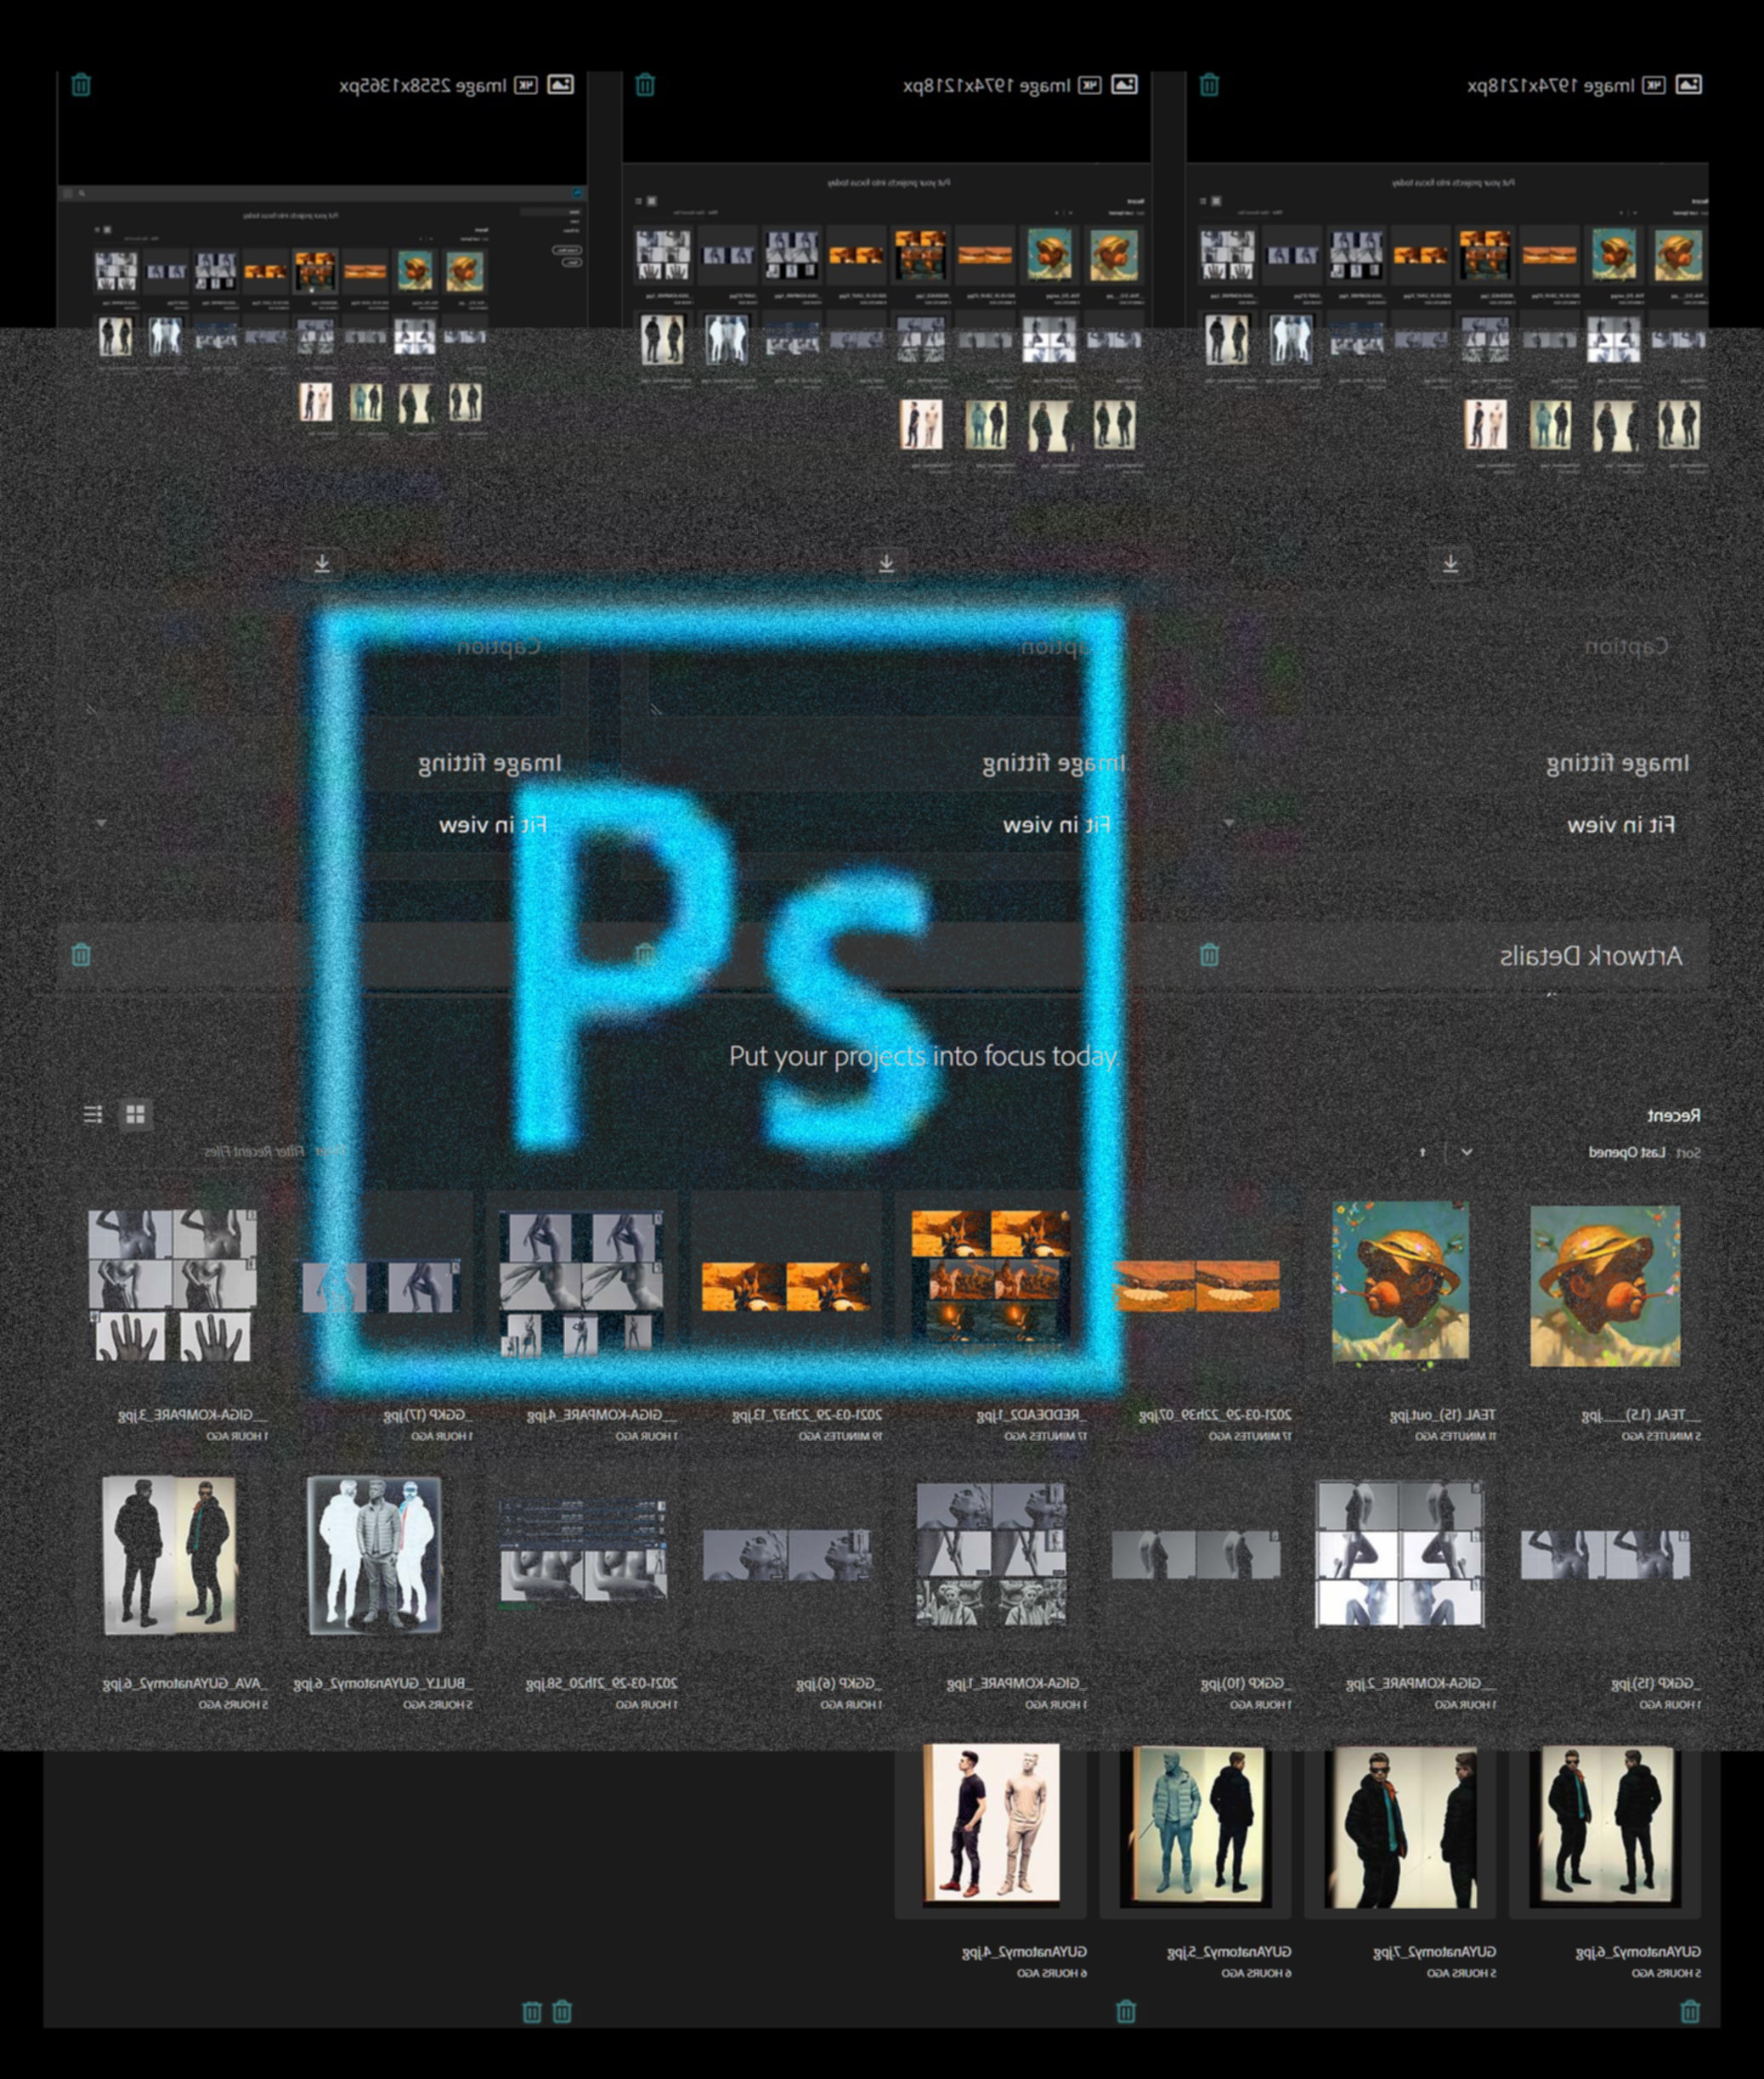The width and height of the screenshot is (1764, 2079).
Task: Click the trash icon below the GUYAnatomy2_6.jpg card
Action: (1690, 2011)
